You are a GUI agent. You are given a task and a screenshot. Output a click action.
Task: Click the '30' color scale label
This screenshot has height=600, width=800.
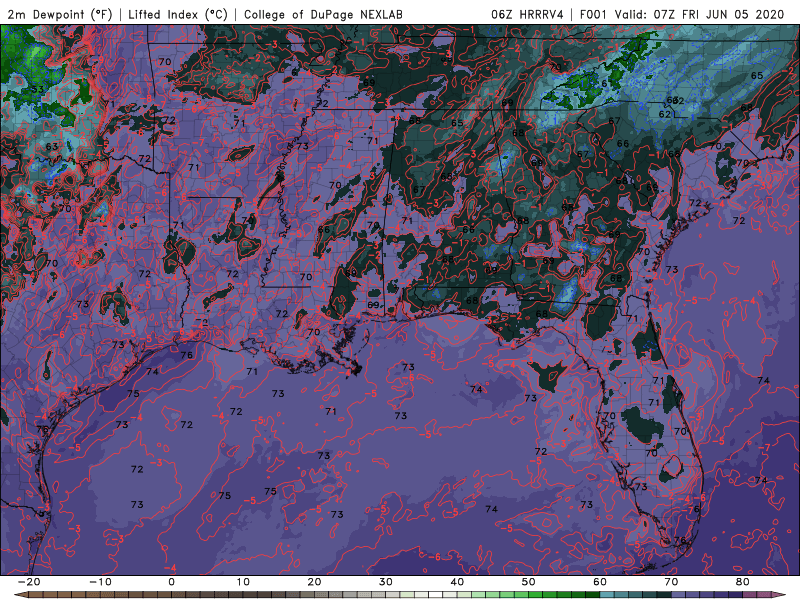pos(386,582)
